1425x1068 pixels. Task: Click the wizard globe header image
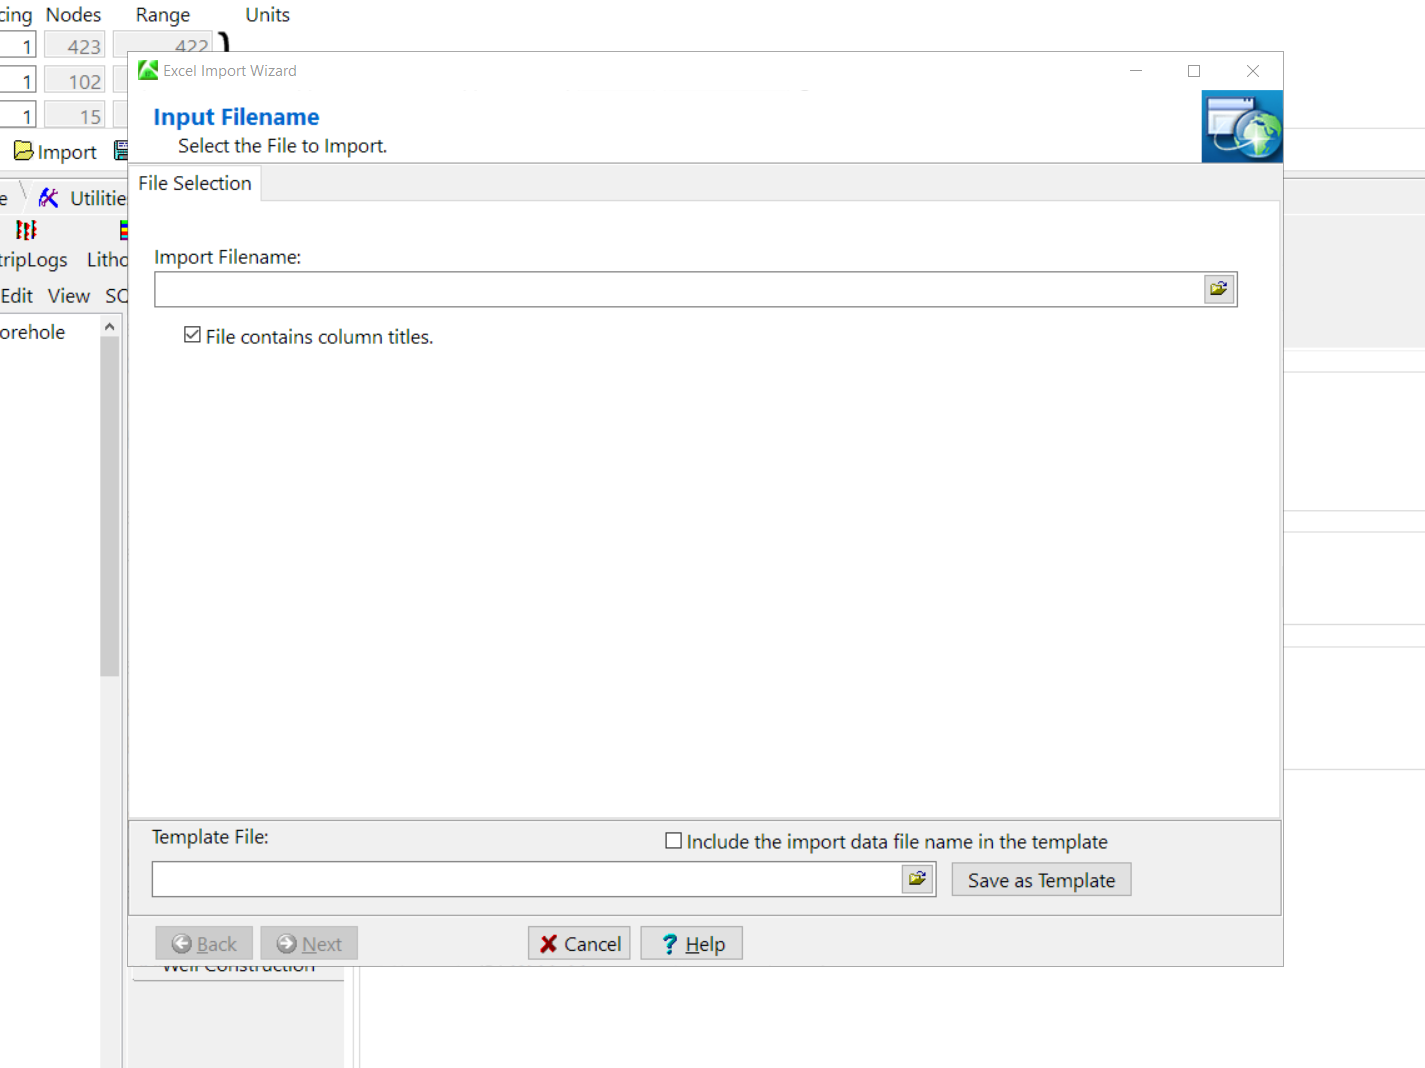click(1242, 127)
